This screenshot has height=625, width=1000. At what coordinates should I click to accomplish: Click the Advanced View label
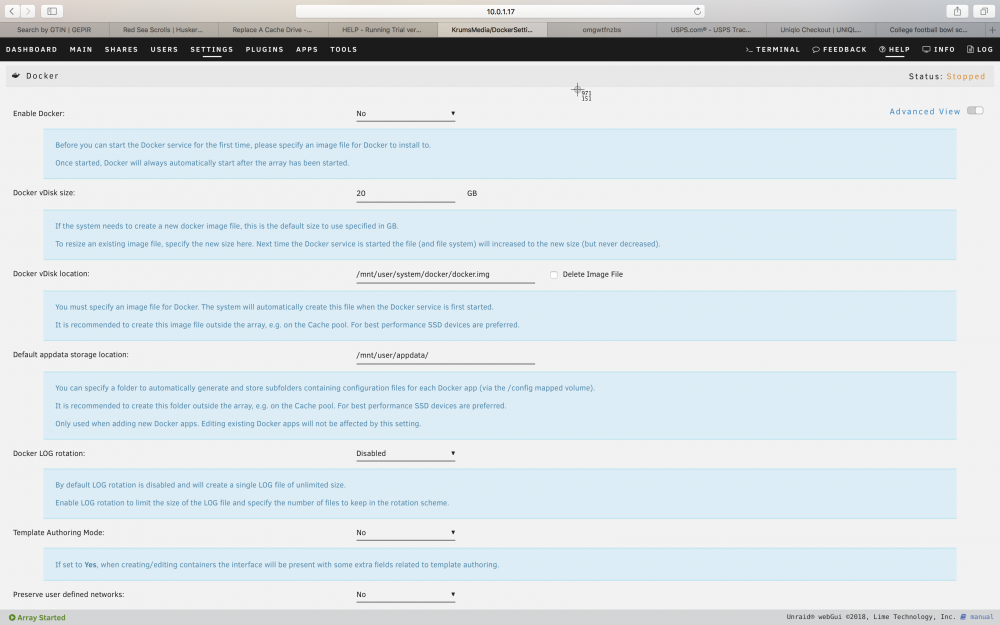tap(925, 111)
